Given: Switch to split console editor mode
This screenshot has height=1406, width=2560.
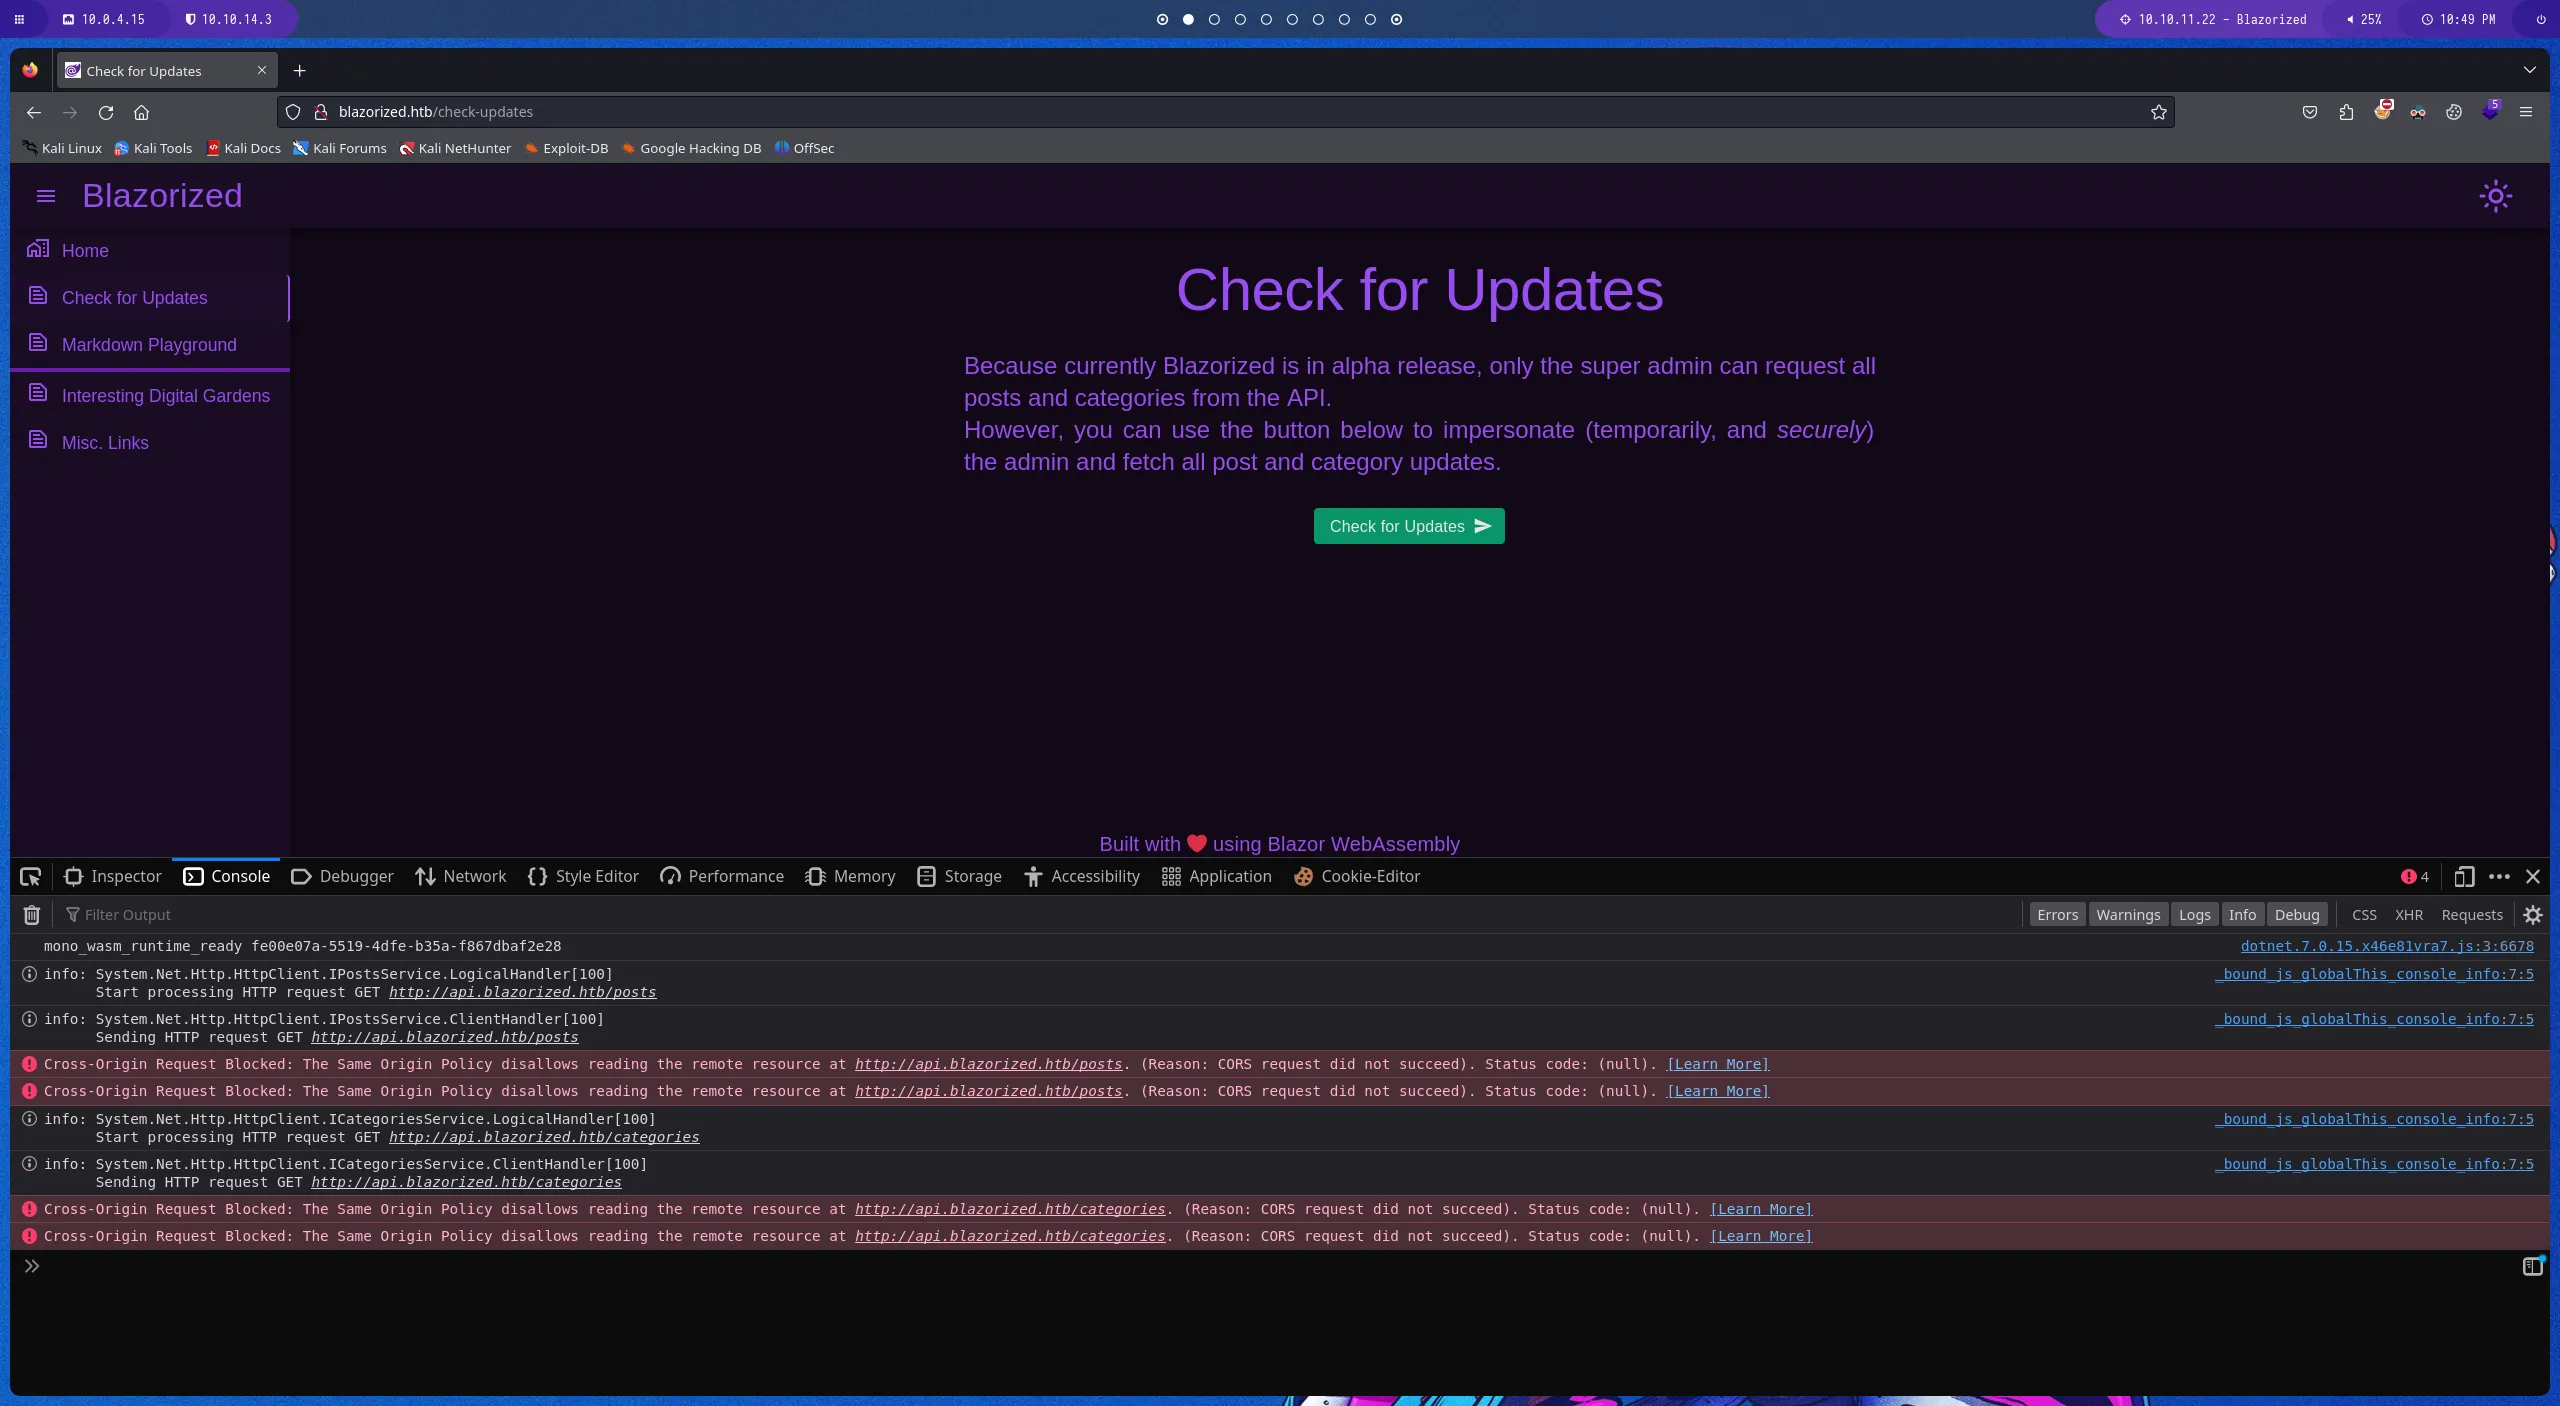Looking at the screenshot, I should pos(2531,1267).
